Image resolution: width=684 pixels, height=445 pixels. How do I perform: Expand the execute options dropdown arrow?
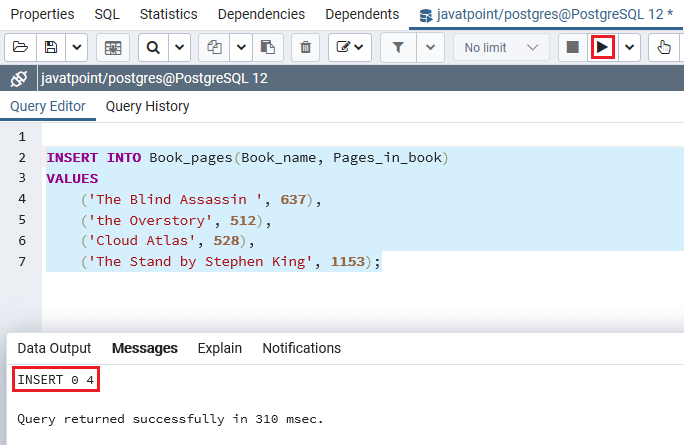(x=629, y=47)
